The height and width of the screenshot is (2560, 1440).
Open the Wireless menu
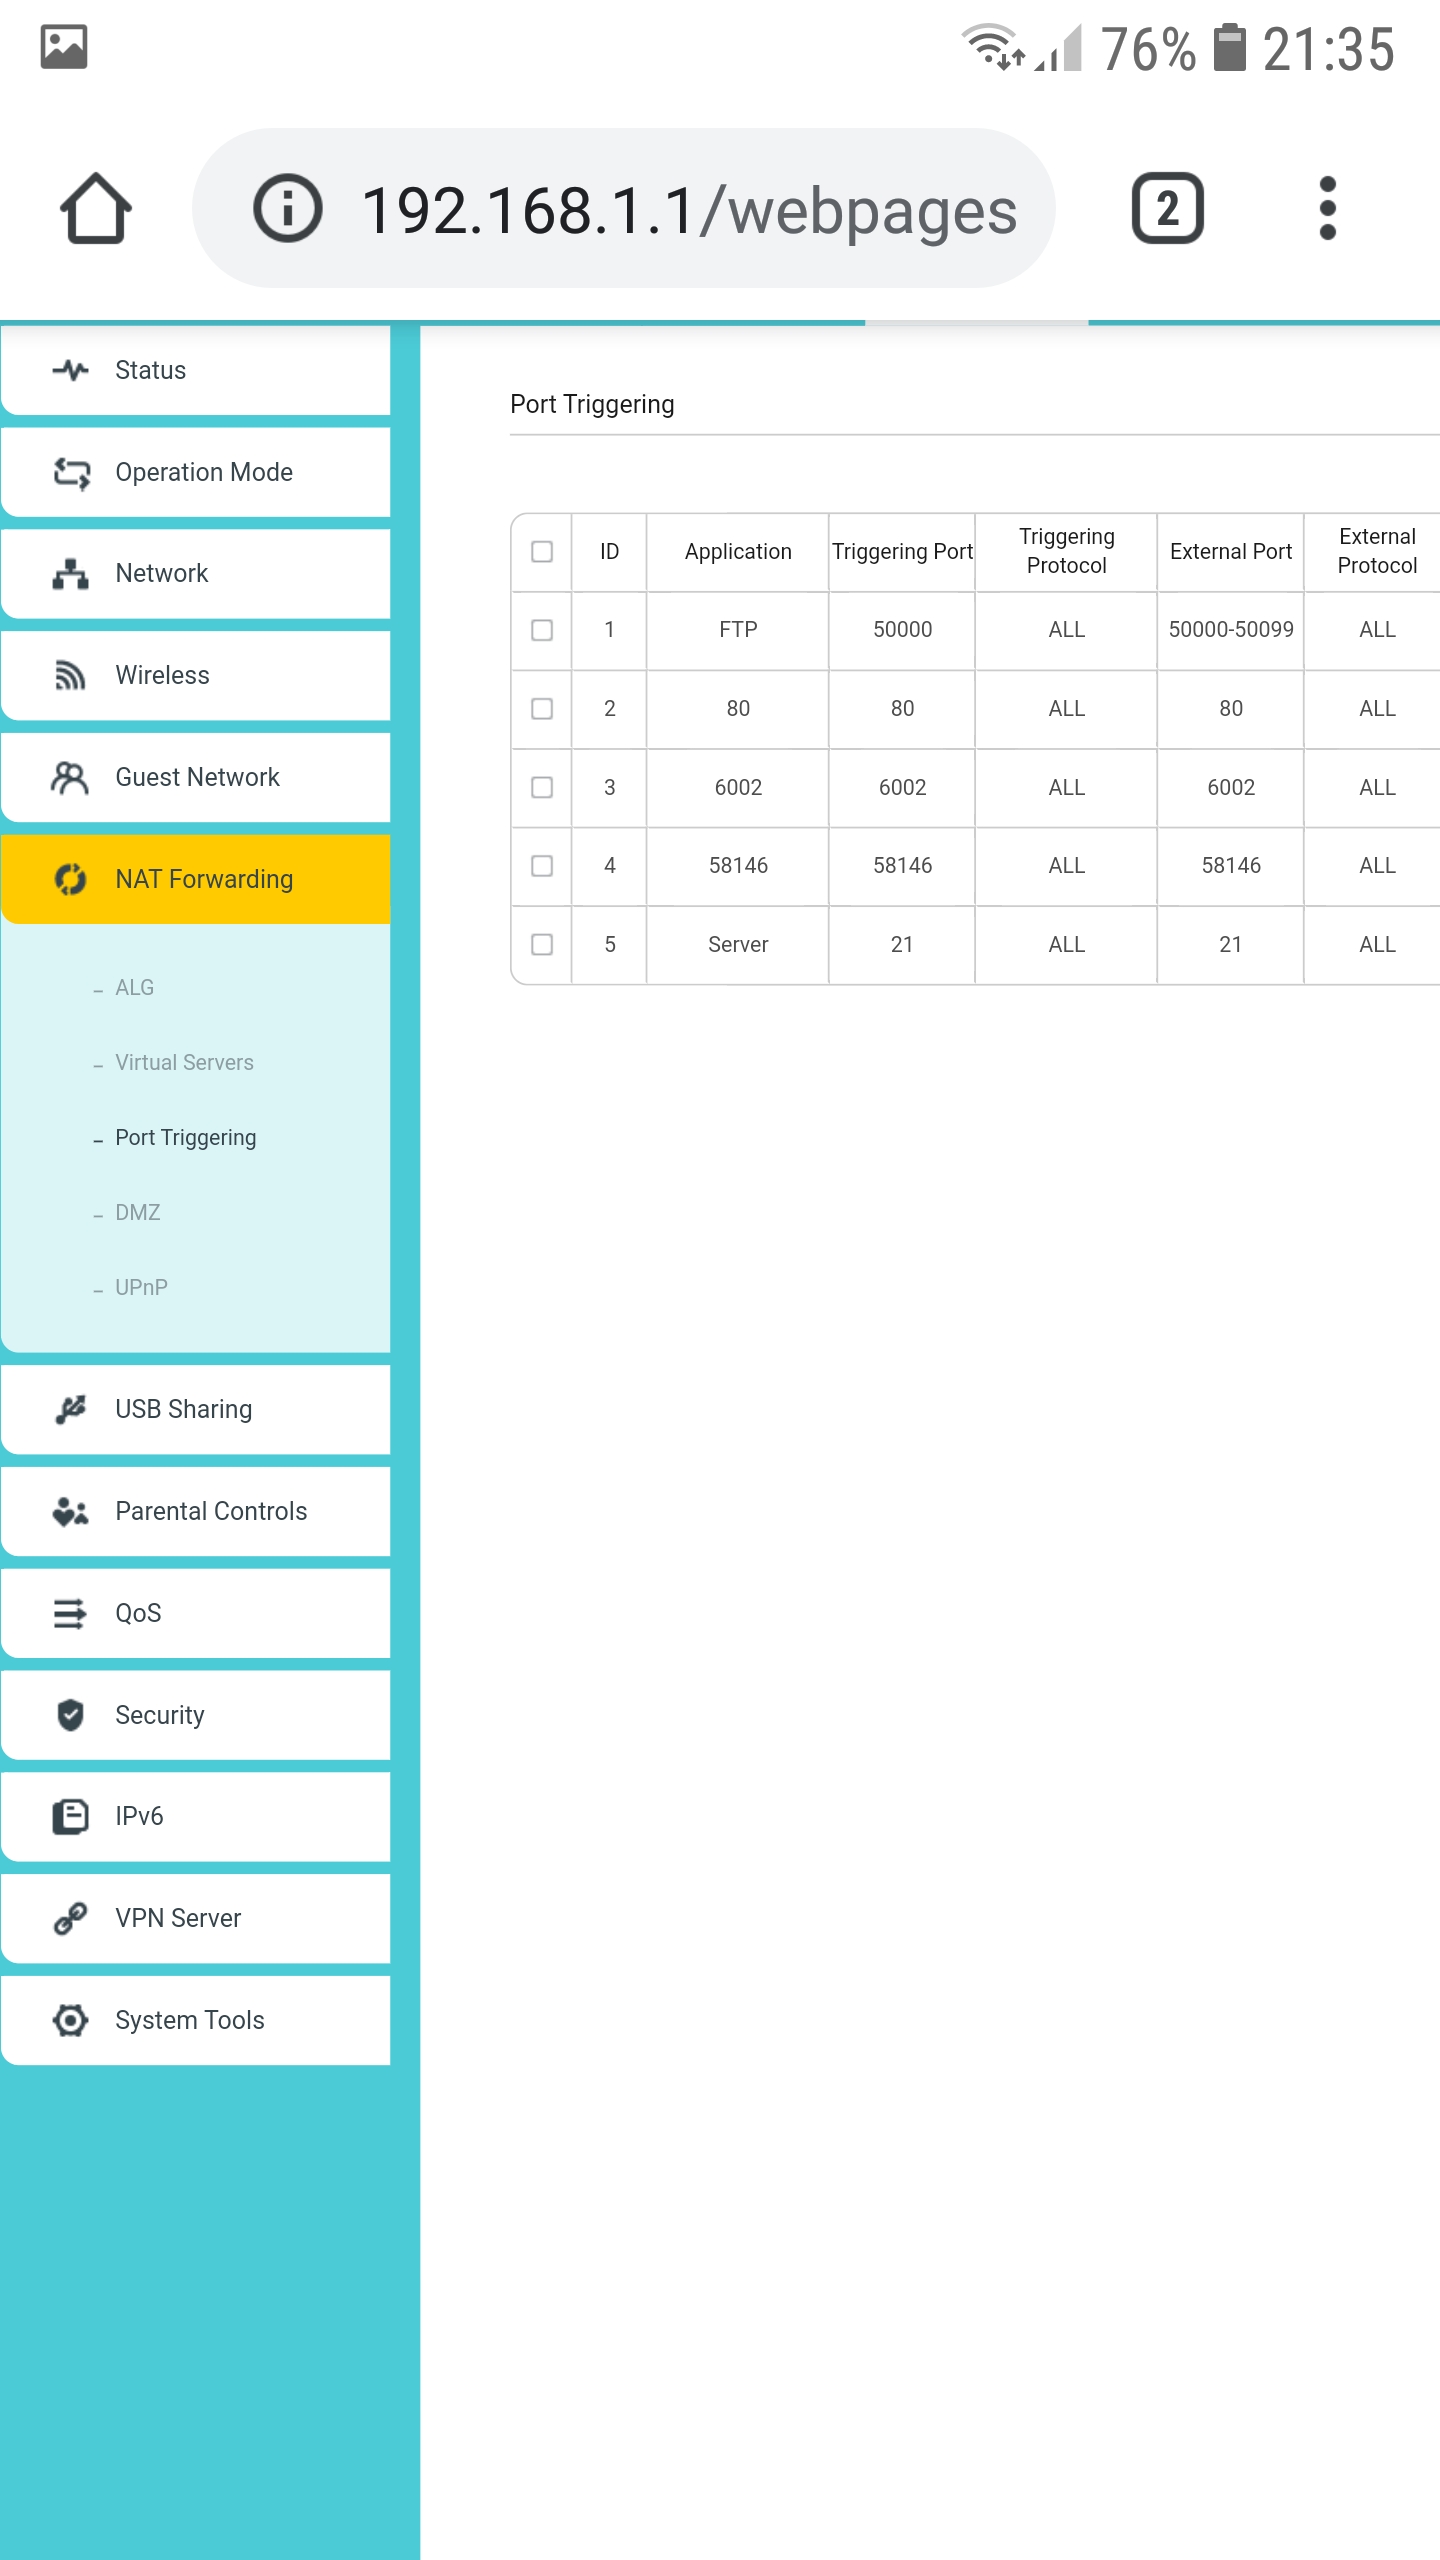[196, 675]
